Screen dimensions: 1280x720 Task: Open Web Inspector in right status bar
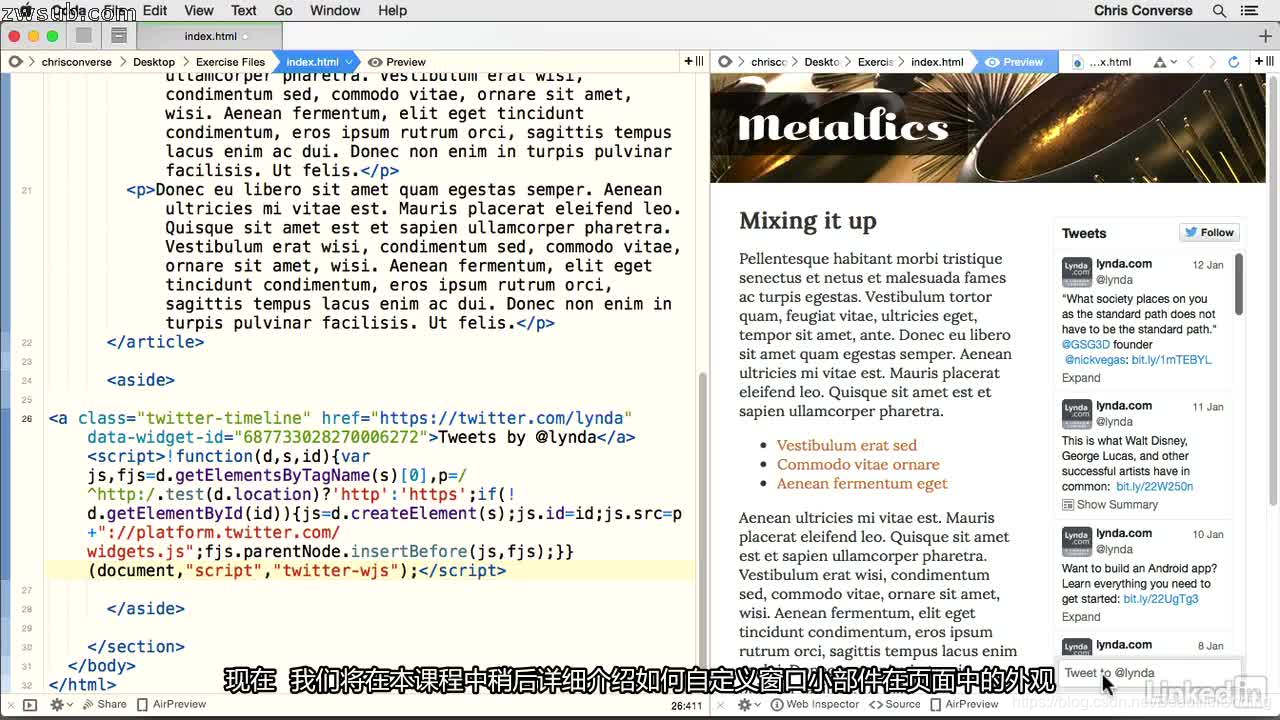815,704
